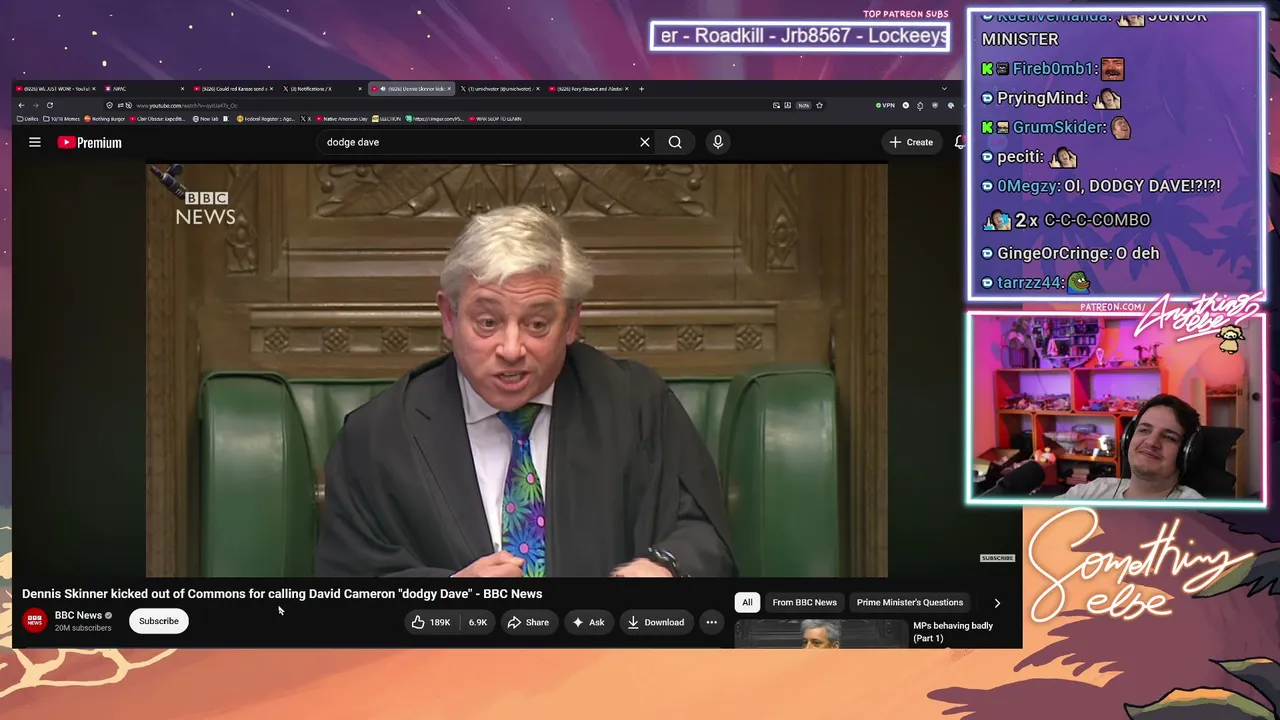Open the '10/10 Memes' bookmarks folder
The width and height of the screenshot is (1280, 720).
61,119
